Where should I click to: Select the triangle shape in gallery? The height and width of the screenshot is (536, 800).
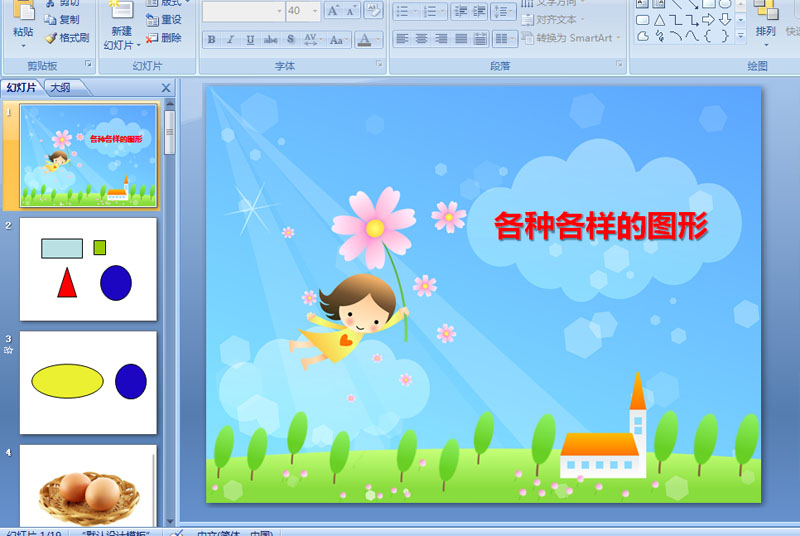coord(659,20)
